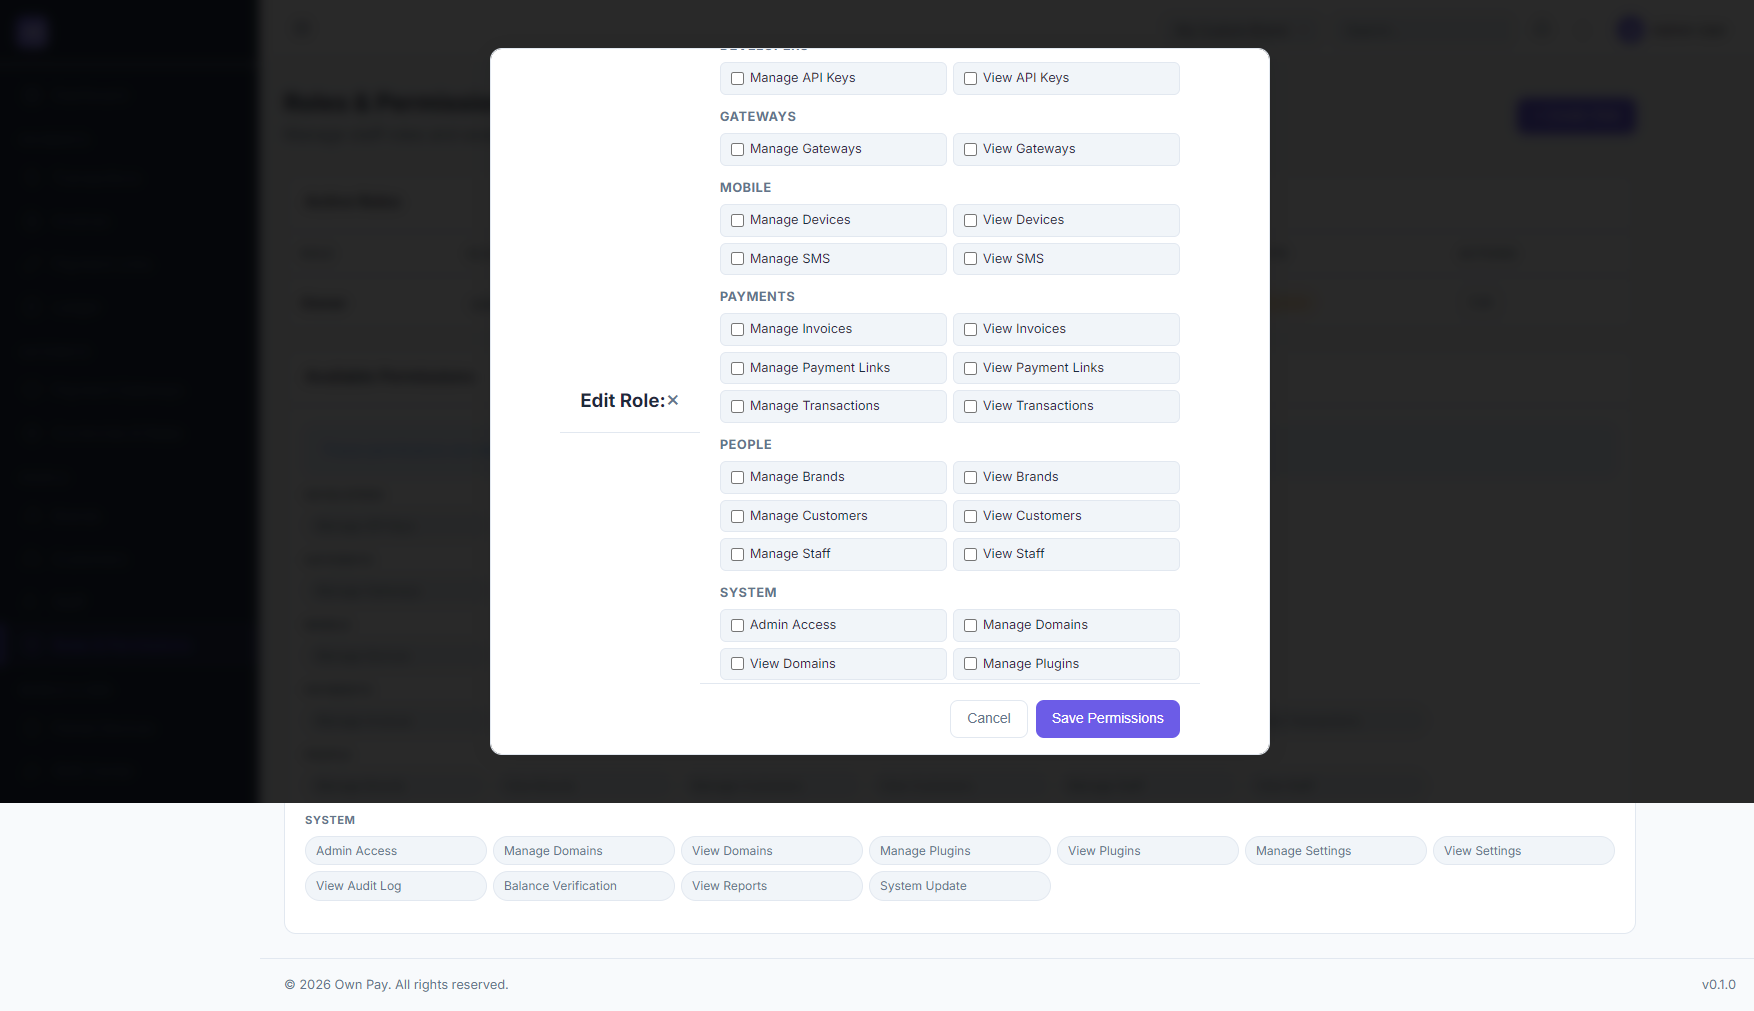Click the MOBILE section heading
This screenshot has width=1754, height=1011.
pos(746,188)
